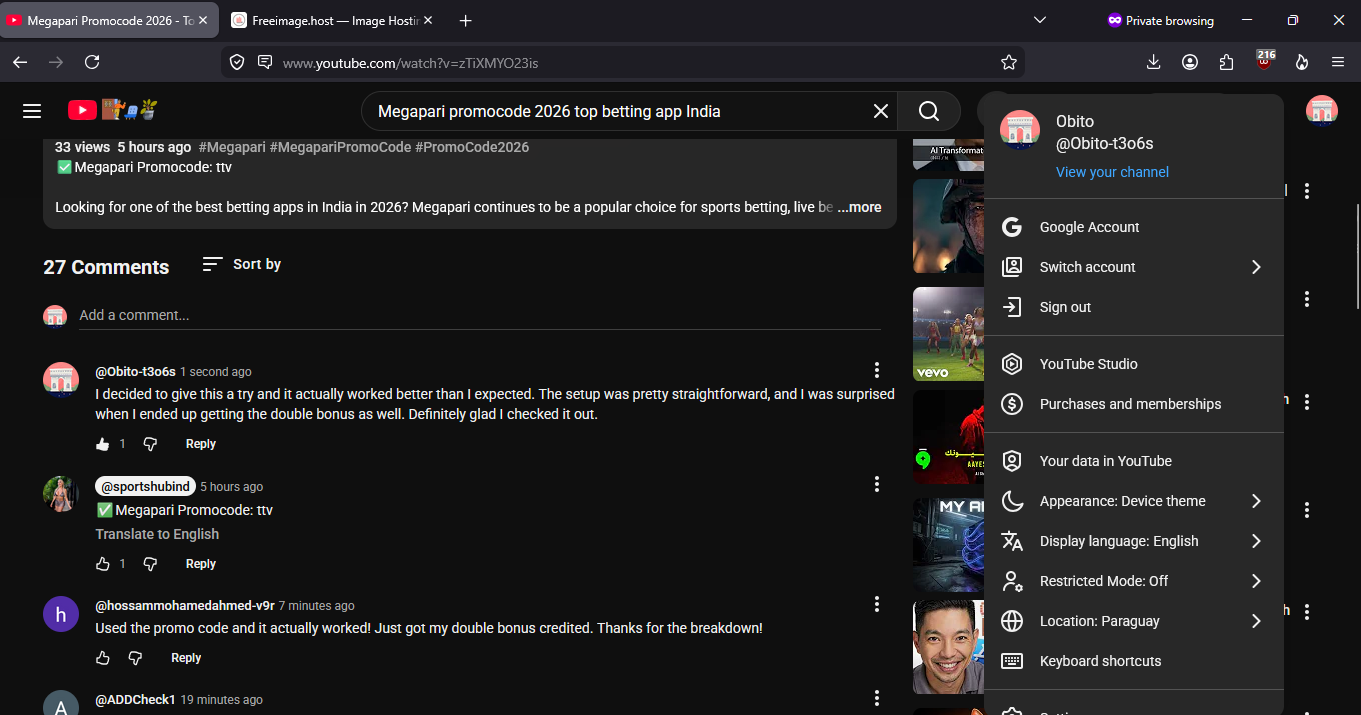Open the browser downloads panel

(x=1153, y=62)
